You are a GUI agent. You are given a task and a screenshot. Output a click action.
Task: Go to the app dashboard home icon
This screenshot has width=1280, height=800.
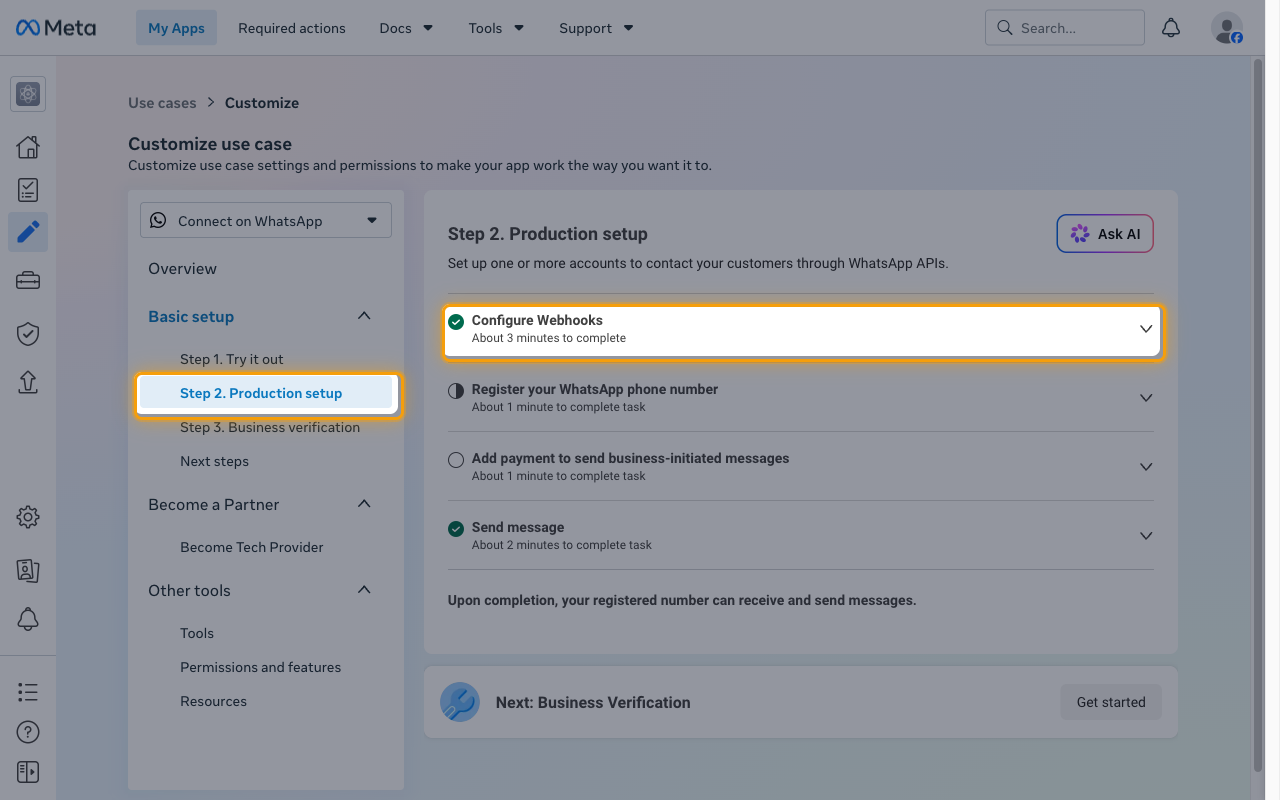(x=28, y=147)
